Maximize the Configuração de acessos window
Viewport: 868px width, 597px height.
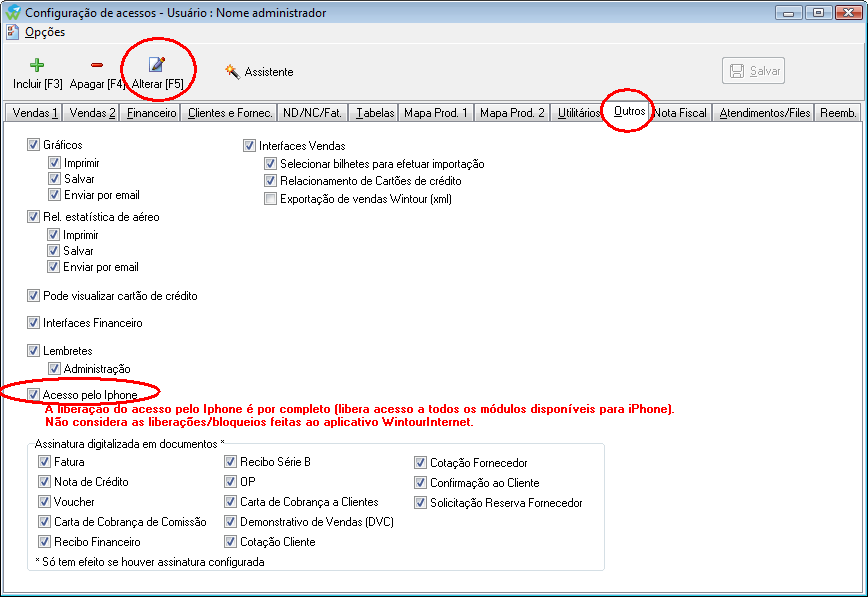818,12
